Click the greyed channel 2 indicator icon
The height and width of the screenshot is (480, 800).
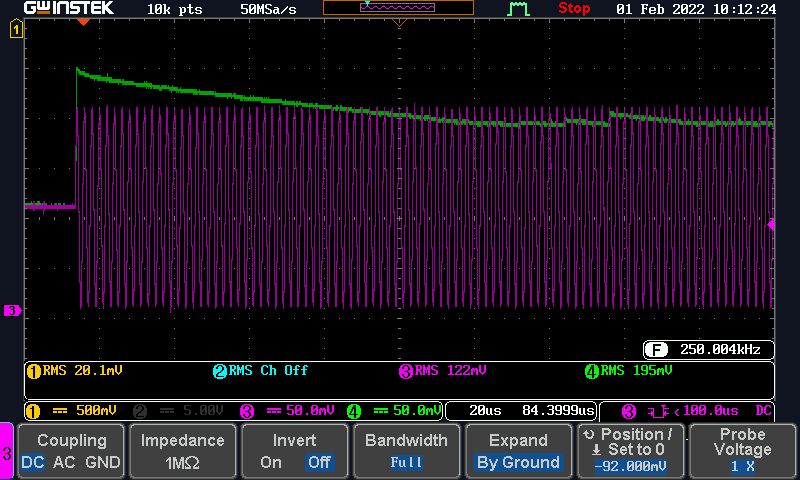tap(140, 411)
